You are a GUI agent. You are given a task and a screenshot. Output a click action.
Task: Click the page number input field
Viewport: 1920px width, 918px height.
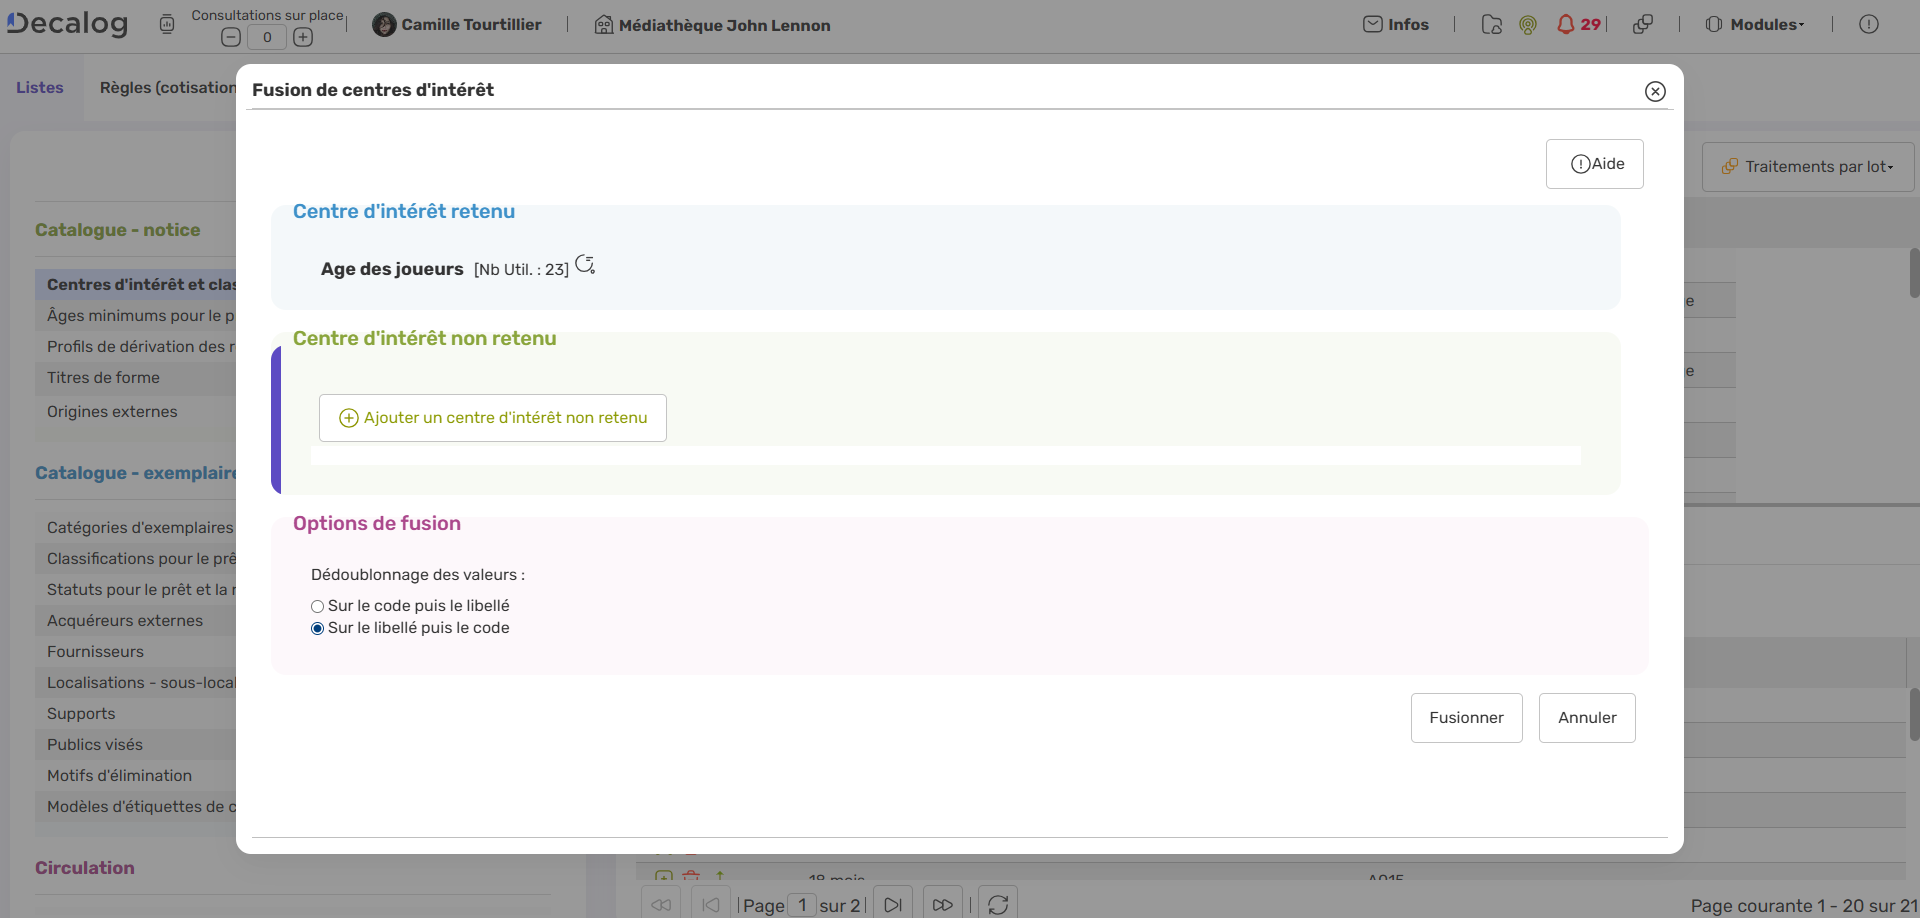point(800,905)
